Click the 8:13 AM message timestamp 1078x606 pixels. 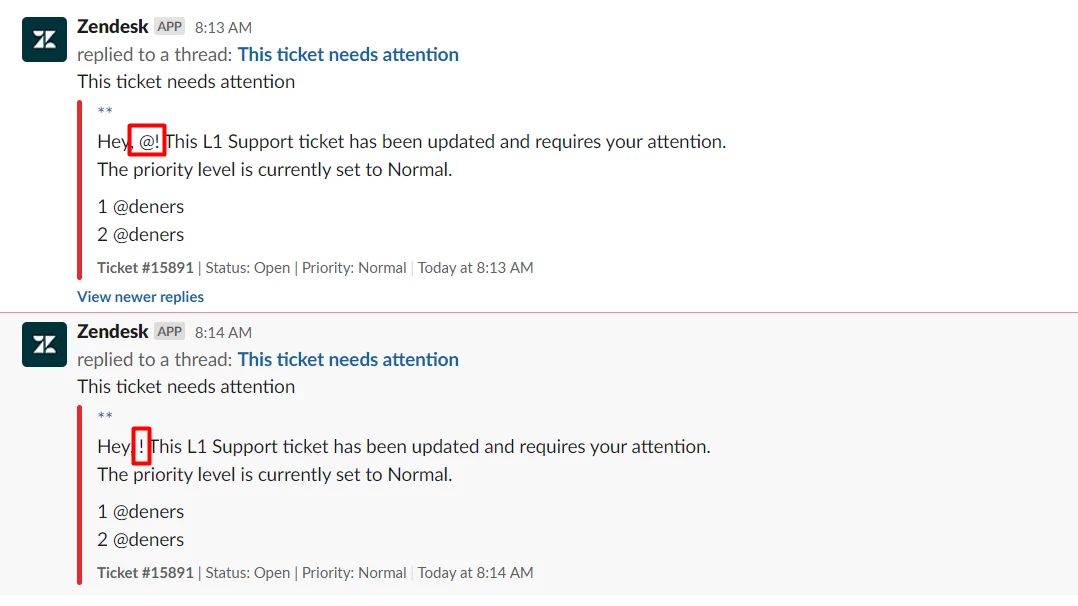[223, 28]
